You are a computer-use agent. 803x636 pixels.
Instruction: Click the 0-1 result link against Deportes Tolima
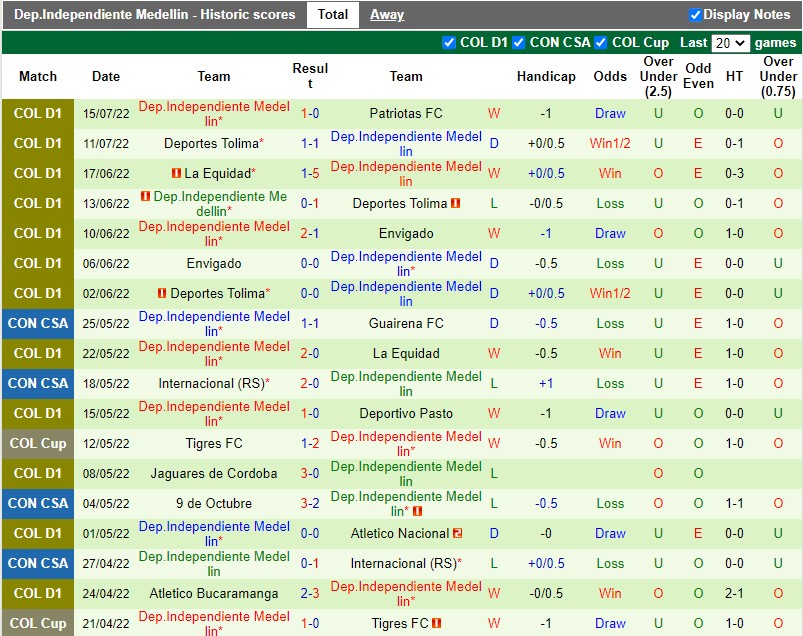pos(310,203)
